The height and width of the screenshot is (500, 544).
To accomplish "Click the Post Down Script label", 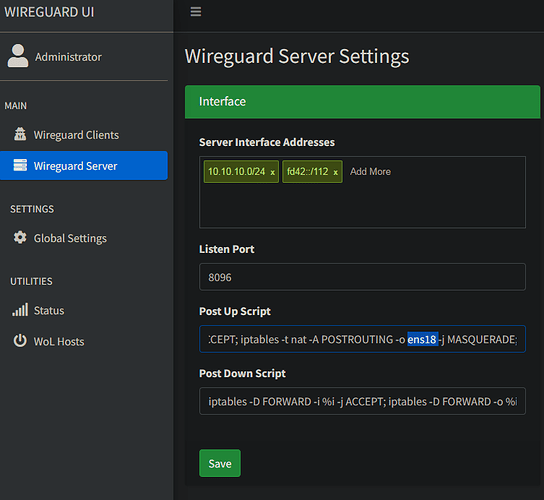I will 242,373.
